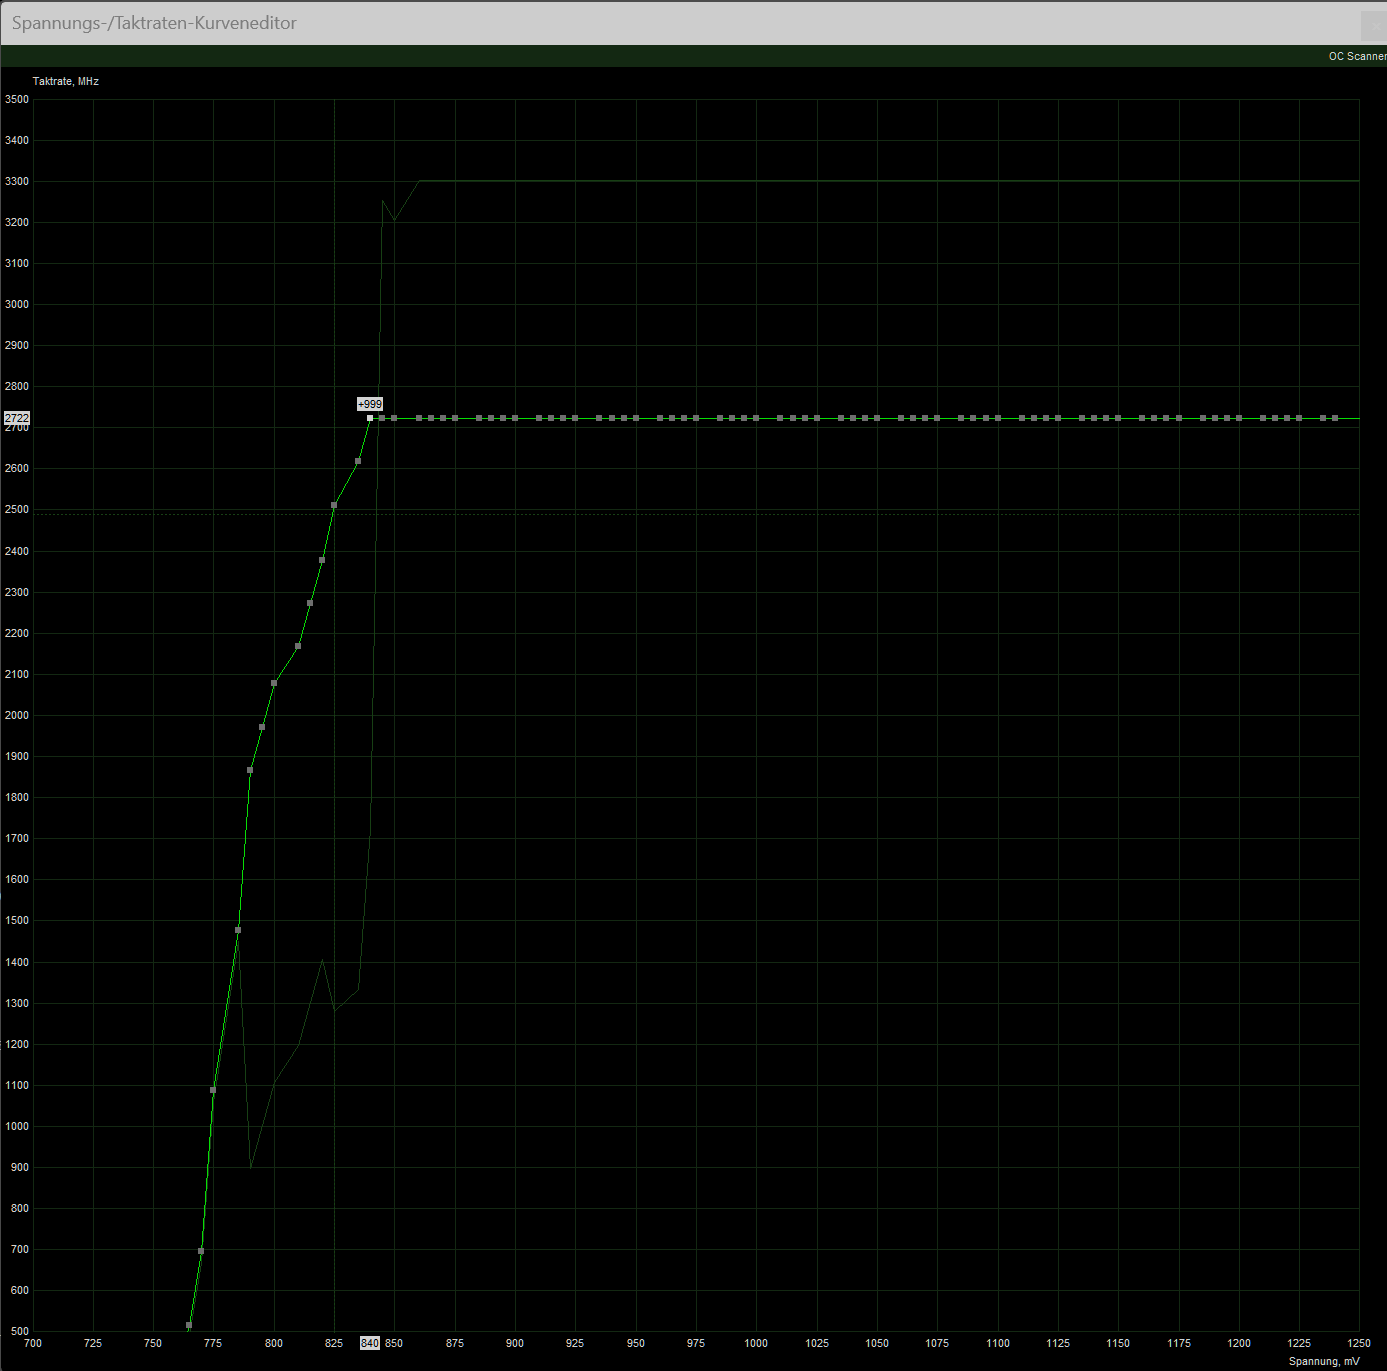Select curve point near 1090 MHz at 775 mV
The height and width of the screenshot is (1371, 1387).
[213, 1090]
